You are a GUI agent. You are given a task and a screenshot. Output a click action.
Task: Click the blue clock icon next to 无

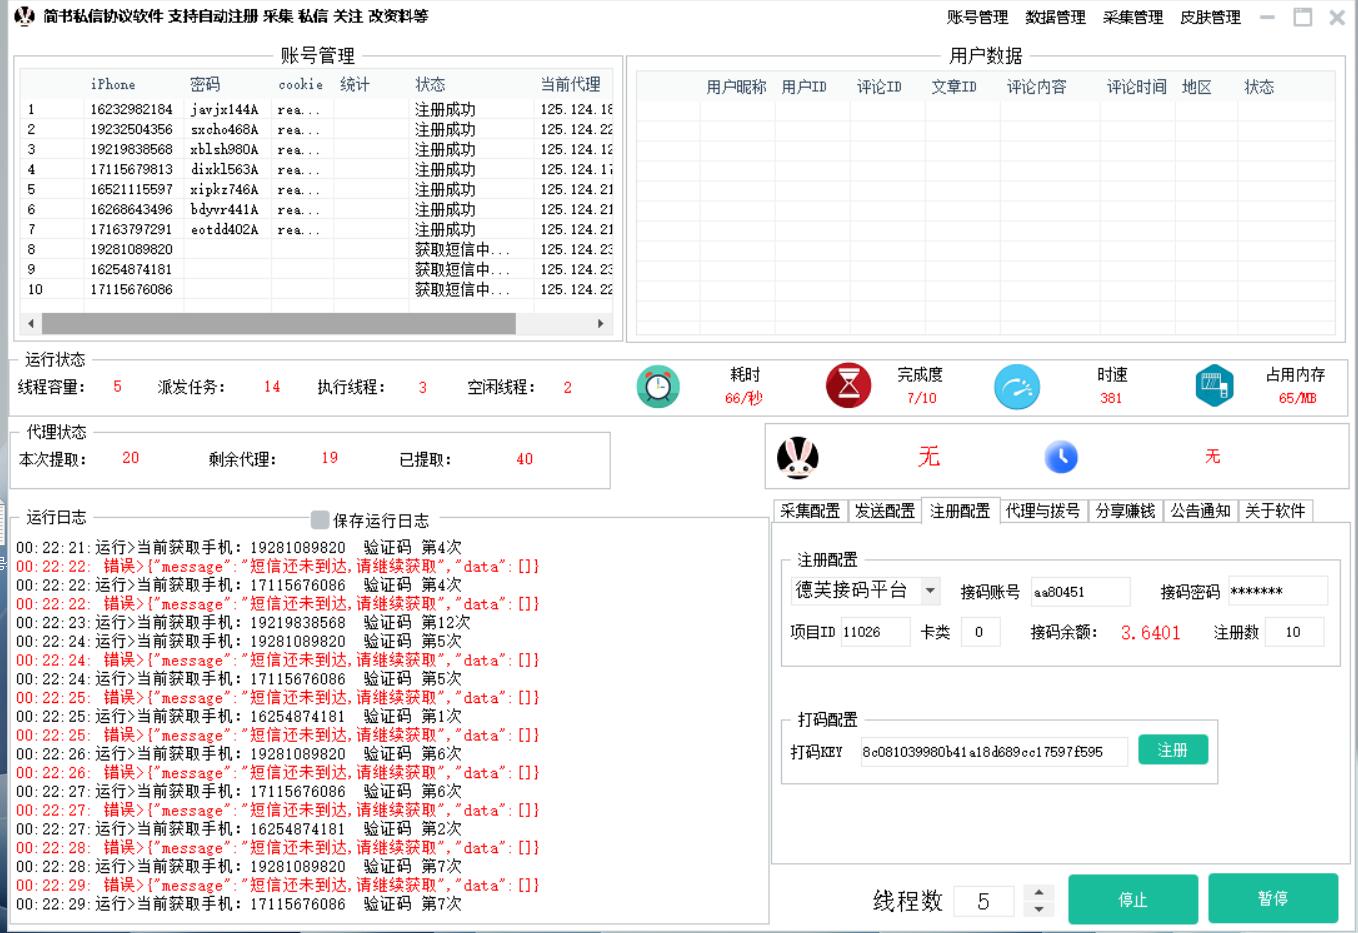click(x=1061, y=457)
